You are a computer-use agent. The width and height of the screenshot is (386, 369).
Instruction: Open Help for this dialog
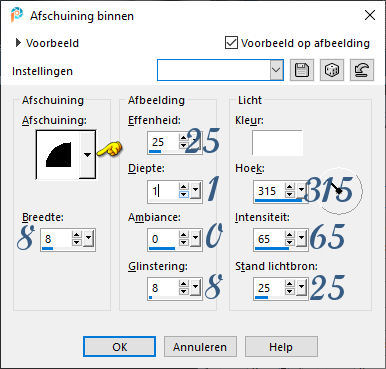point(281,347)
